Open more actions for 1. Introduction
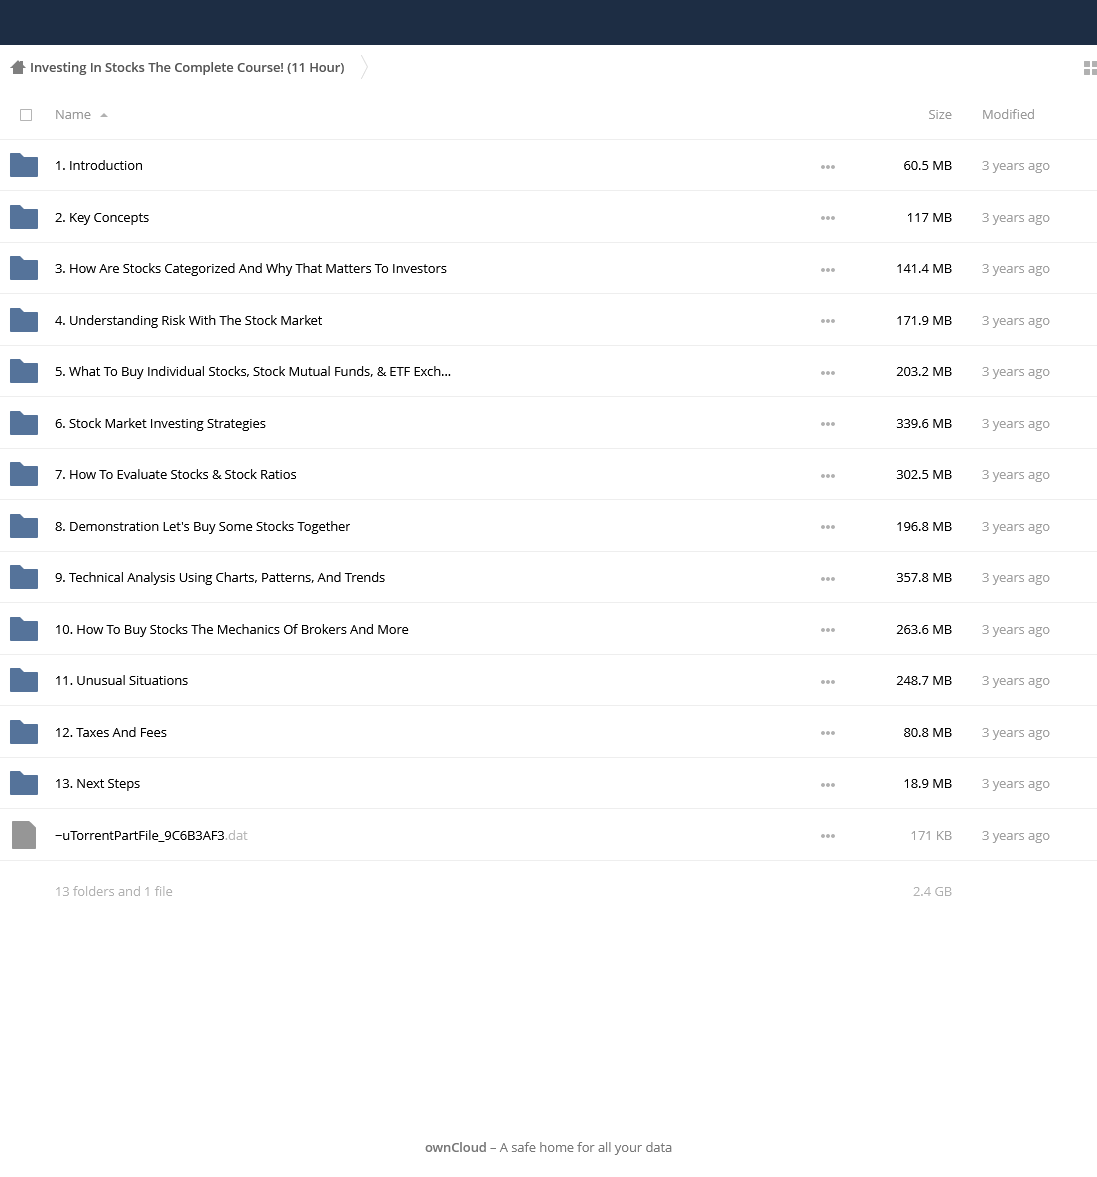The width and height of the screenshot is (1097, 1177). (x=827, y=167)
